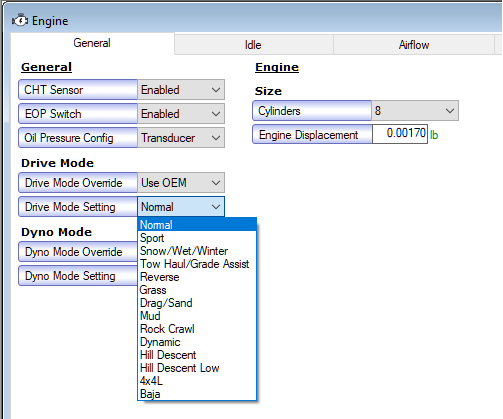Viewport: 503px width, 419px height.
Task: Select Hill Descent Low option
Action: pos(197,368)
